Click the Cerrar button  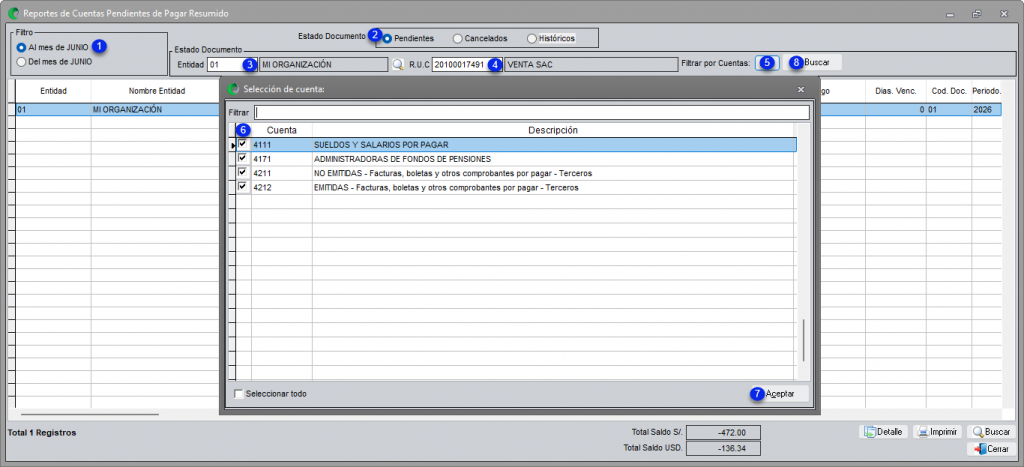click(991, 449)
